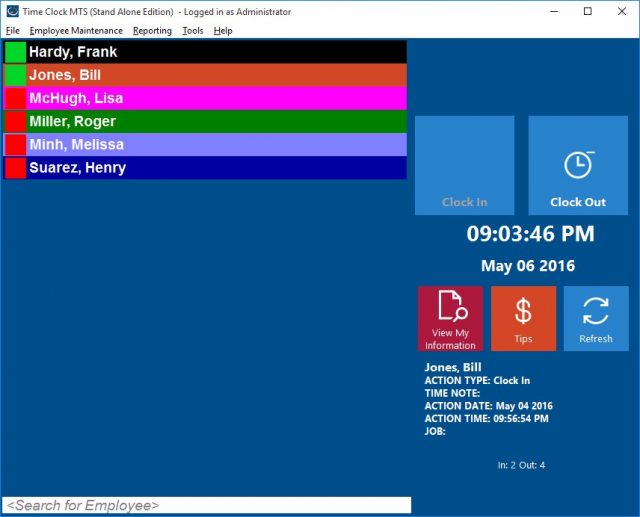
Task: Click the JOB line
Action: tap(435, 431)
